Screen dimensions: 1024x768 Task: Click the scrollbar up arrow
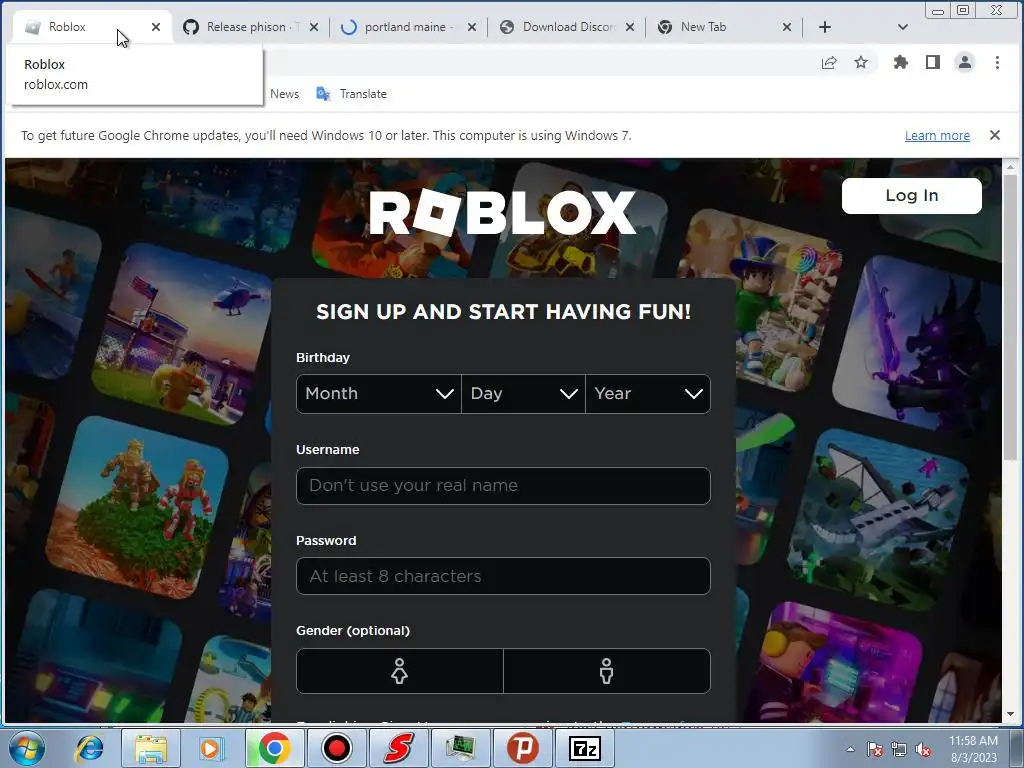(x=1010, y=167)
